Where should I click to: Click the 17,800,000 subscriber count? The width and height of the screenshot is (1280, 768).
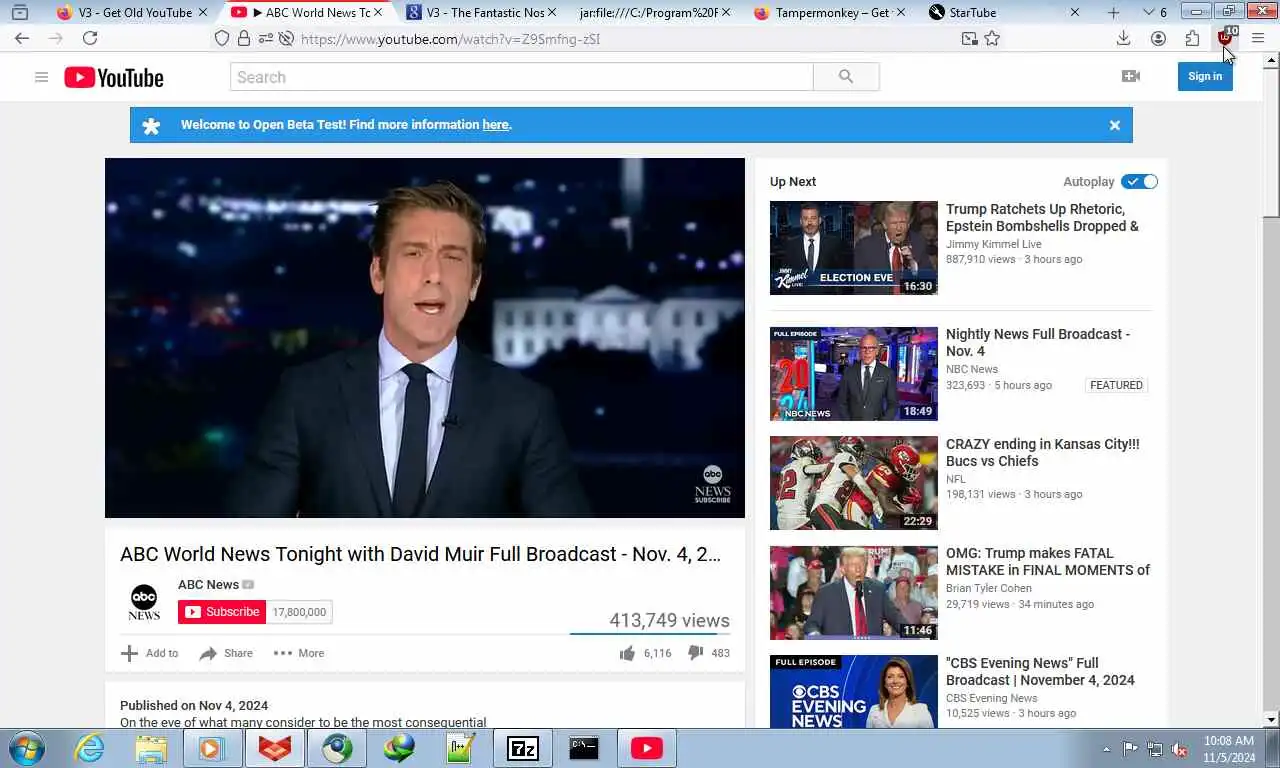pos(299,612)
